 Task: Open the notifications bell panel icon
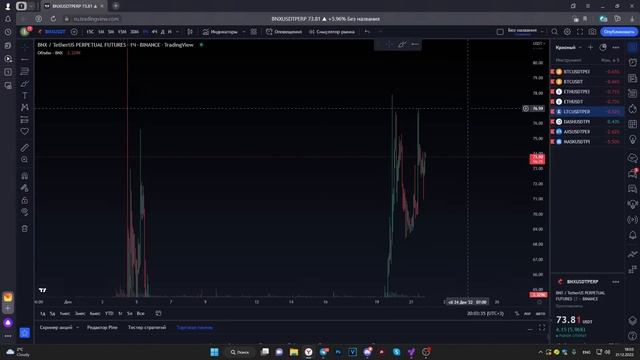click(x=633, y=235)
